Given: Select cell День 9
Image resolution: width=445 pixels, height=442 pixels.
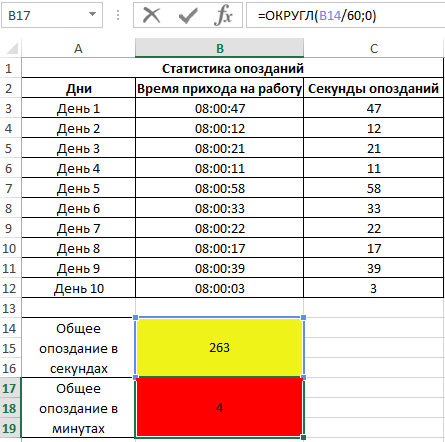Looking at the screenshot, I should point(78,268).
